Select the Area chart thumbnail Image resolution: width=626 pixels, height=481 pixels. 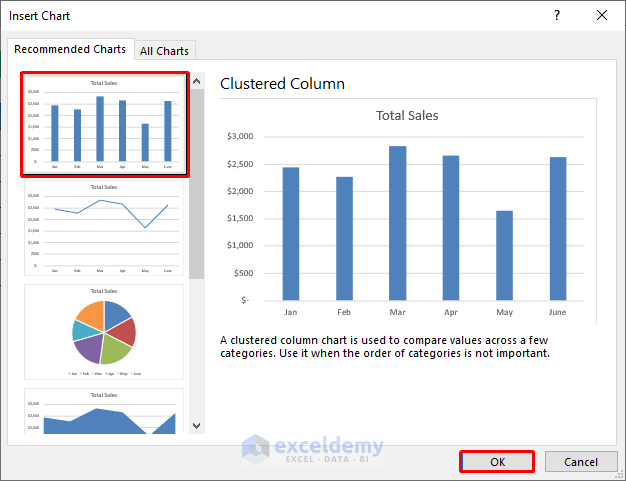point(104,411)
